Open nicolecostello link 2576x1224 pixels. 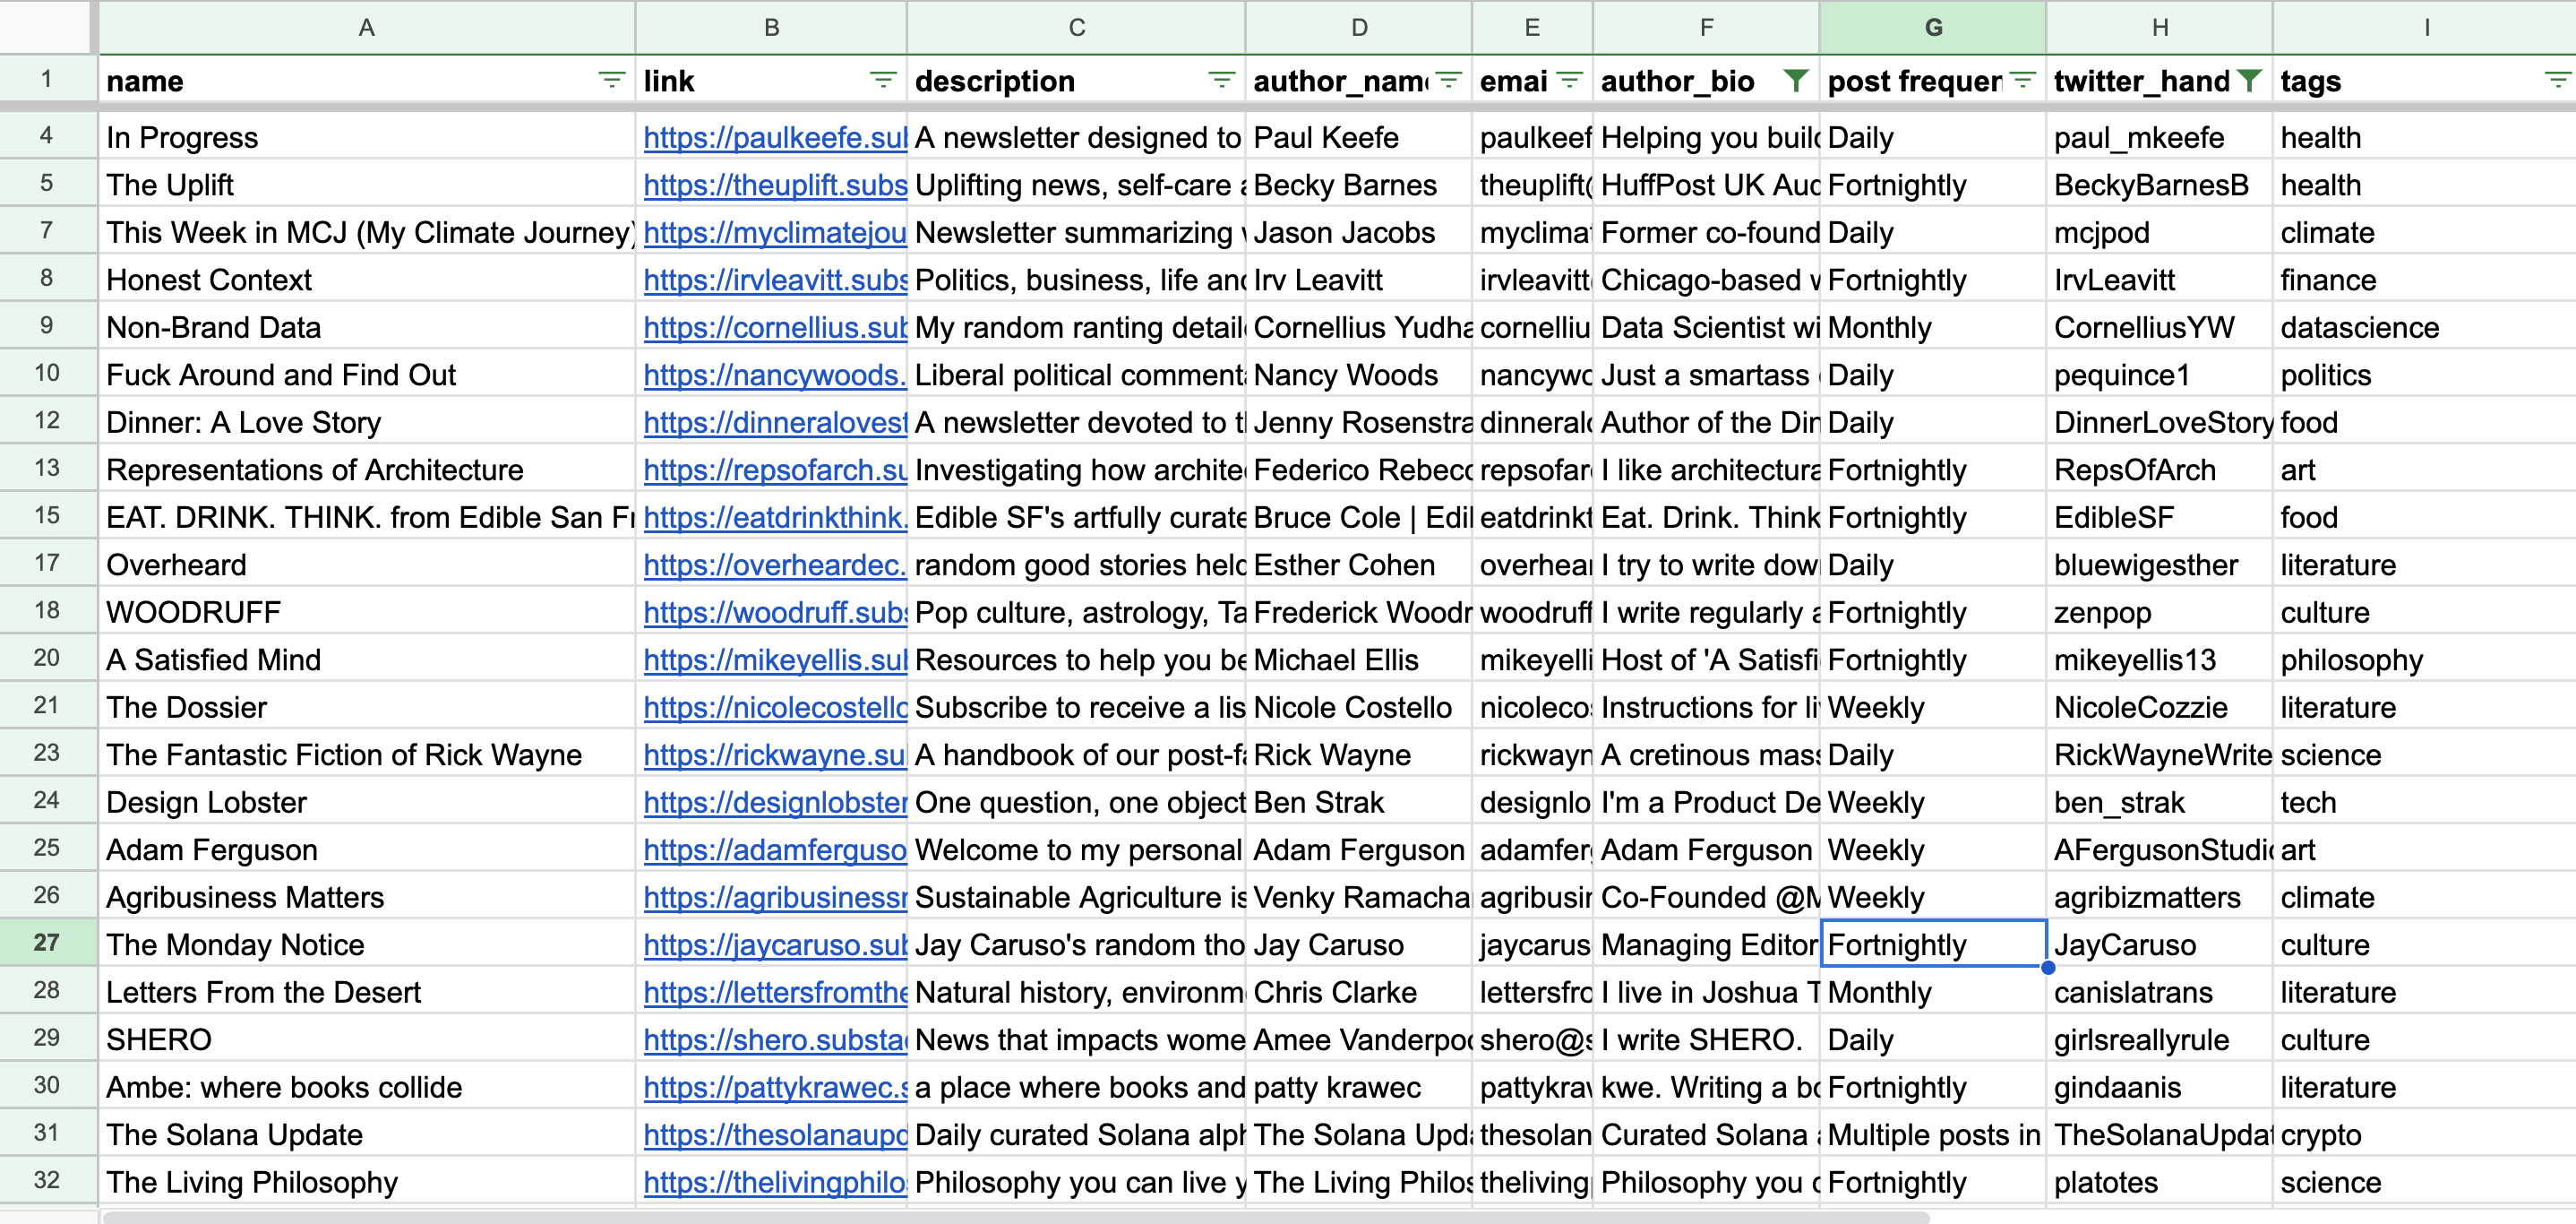pyautogui.click(x=774, y=707)
